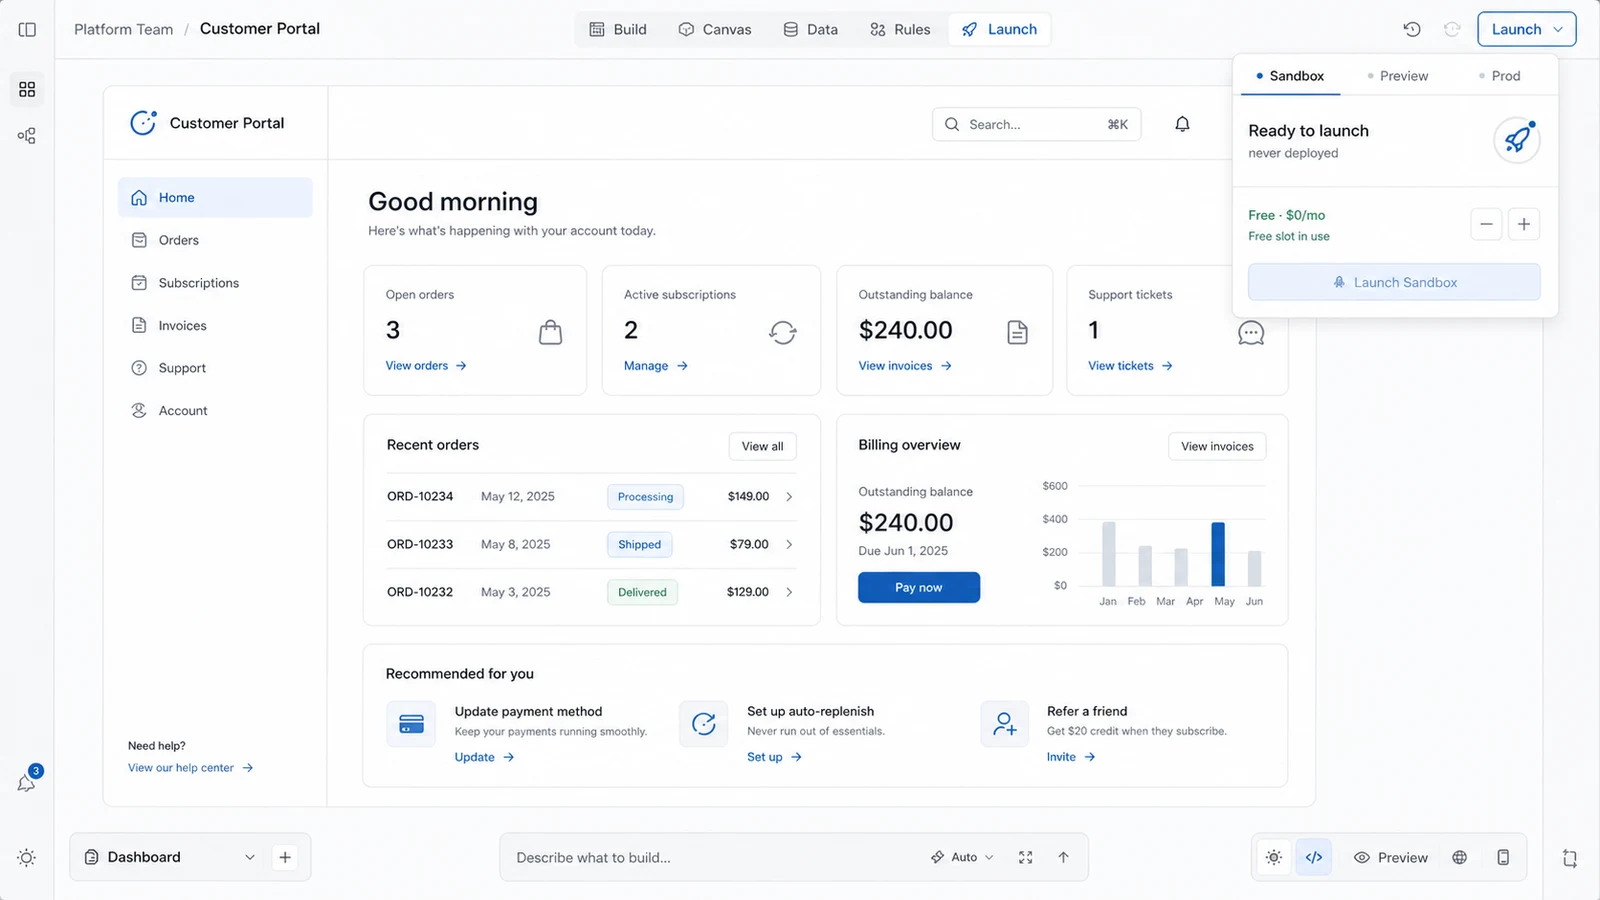The width and height of the screenshot is (1600, 900).
Task: Click the code view icon in bottom toolbar
Action: tap(1314, 857)
